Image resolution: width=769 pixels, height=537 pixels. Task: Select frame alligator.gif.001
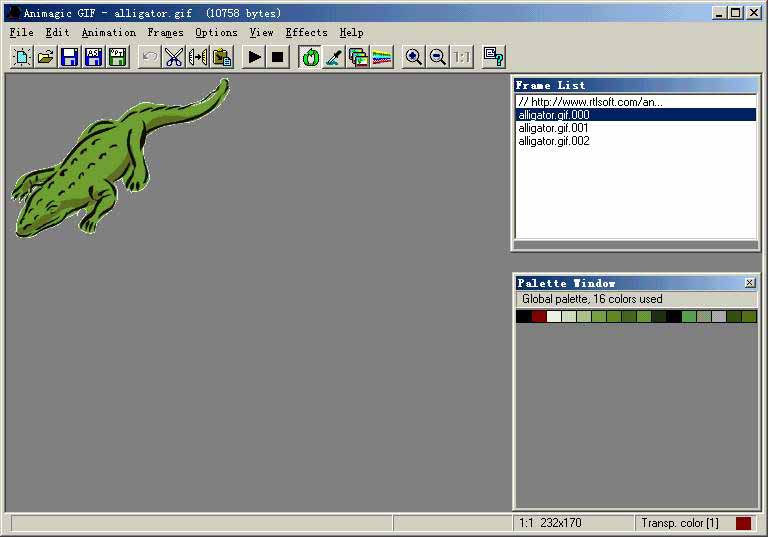(636, 128)
